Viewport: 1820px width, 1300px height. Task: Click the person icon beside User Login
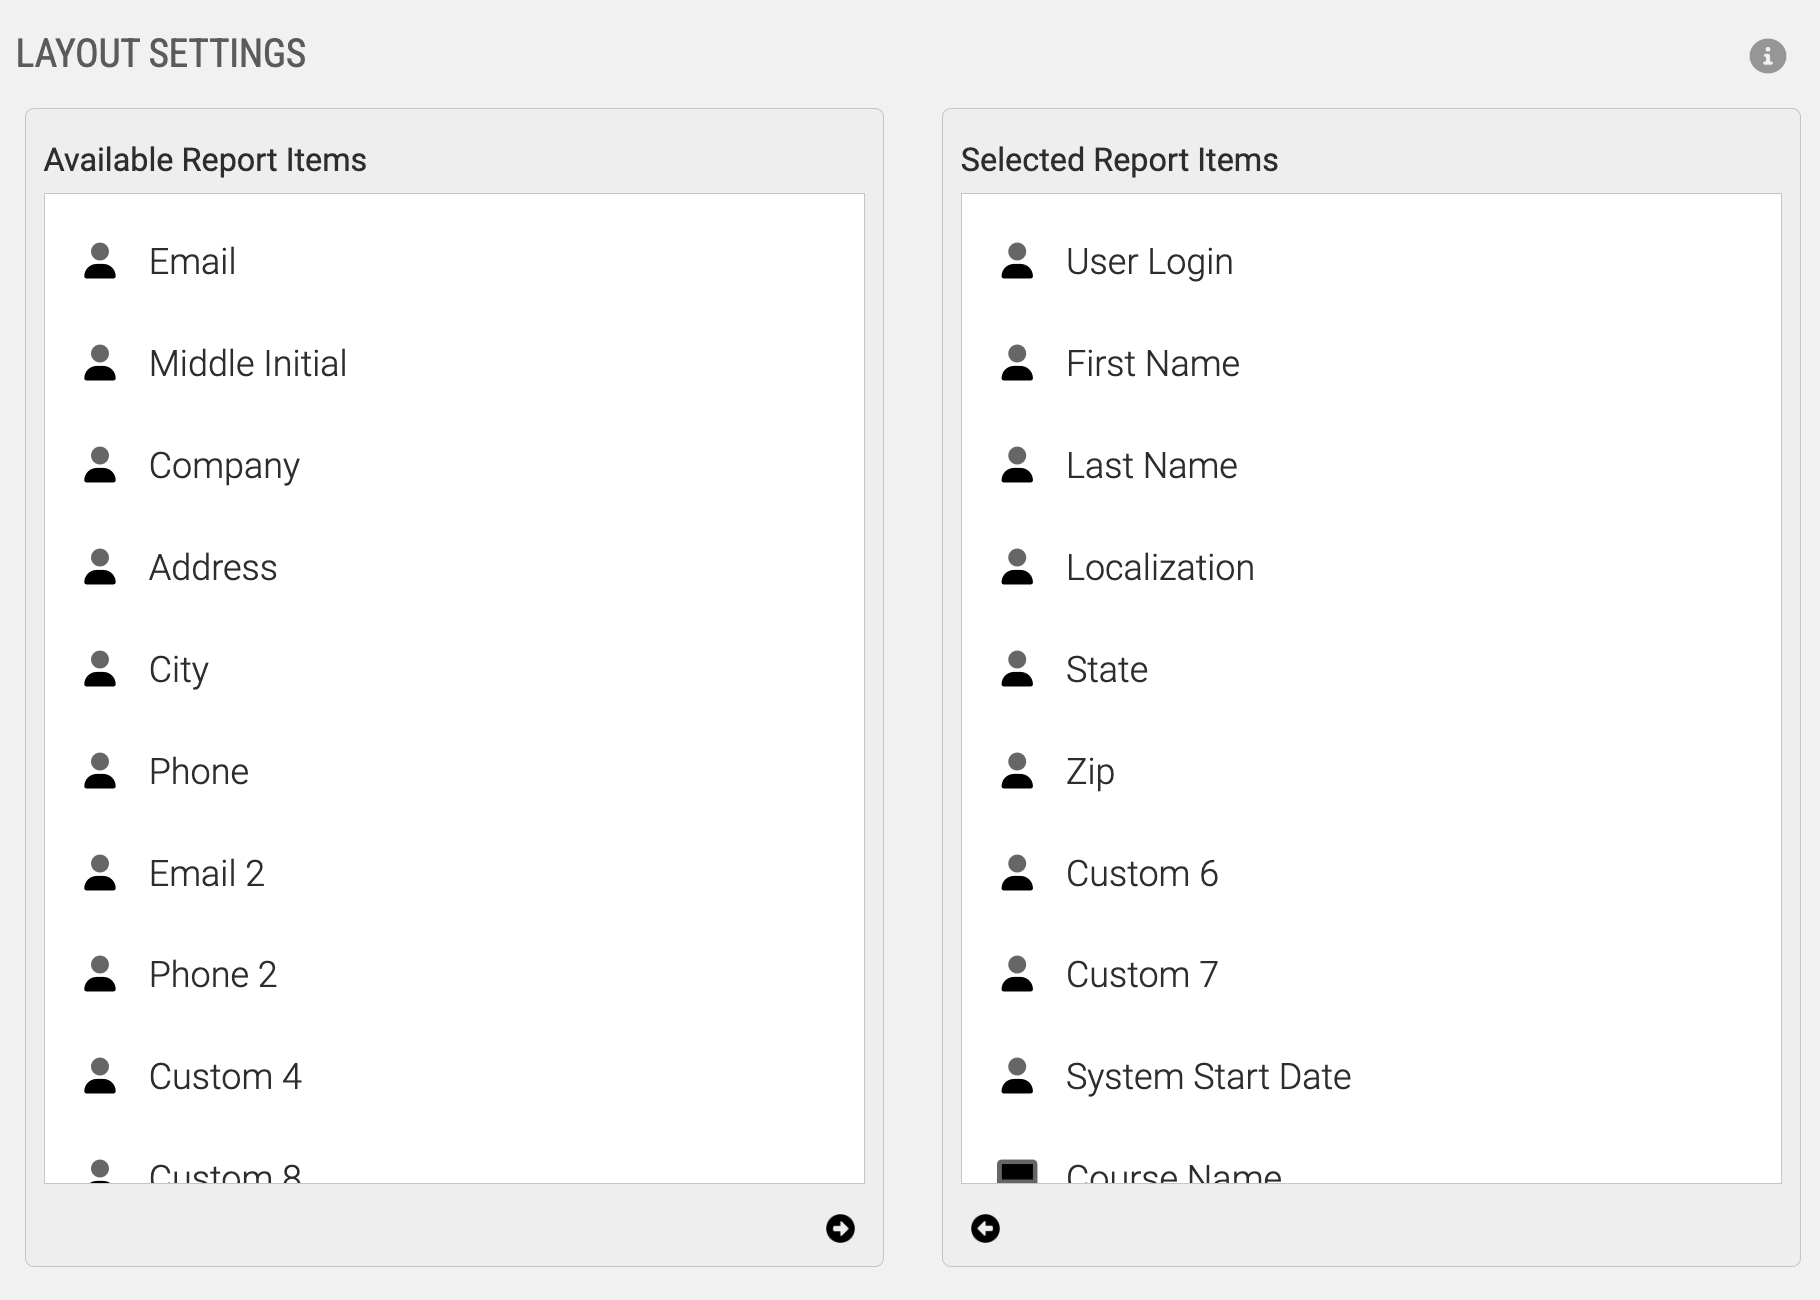click(x=1017, y=262)
